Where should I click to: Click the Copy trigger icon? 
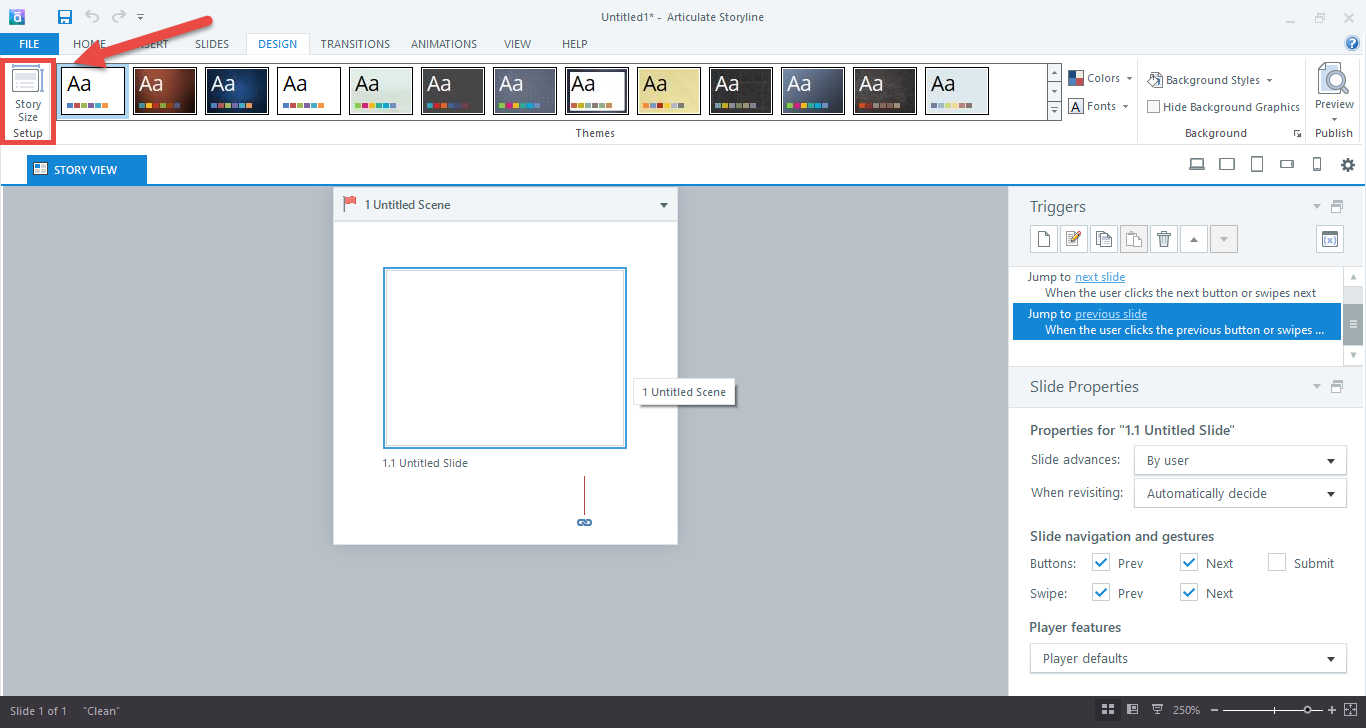(1104, 239)
